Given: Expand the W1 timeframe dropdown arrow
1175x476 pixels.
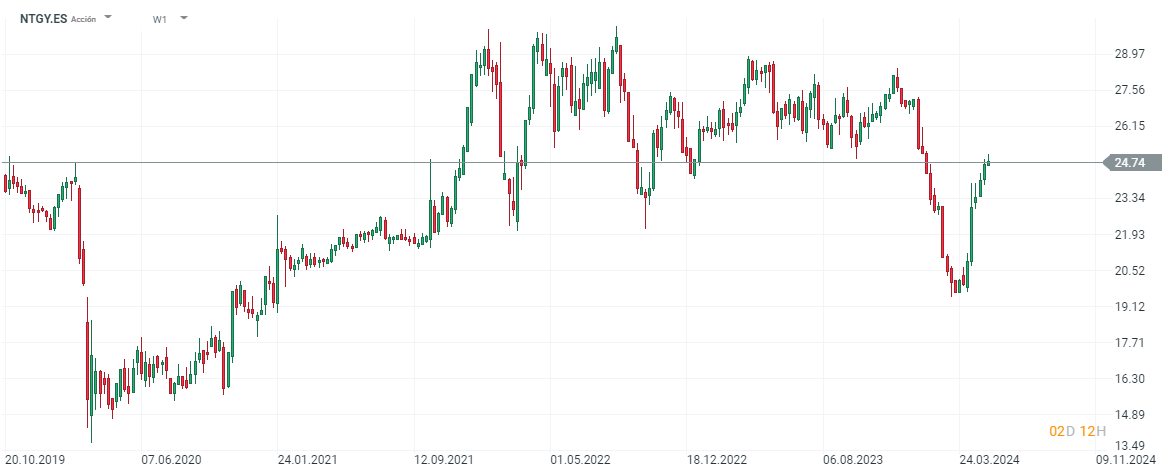Looking at the screenshot, I should point(184,18).
